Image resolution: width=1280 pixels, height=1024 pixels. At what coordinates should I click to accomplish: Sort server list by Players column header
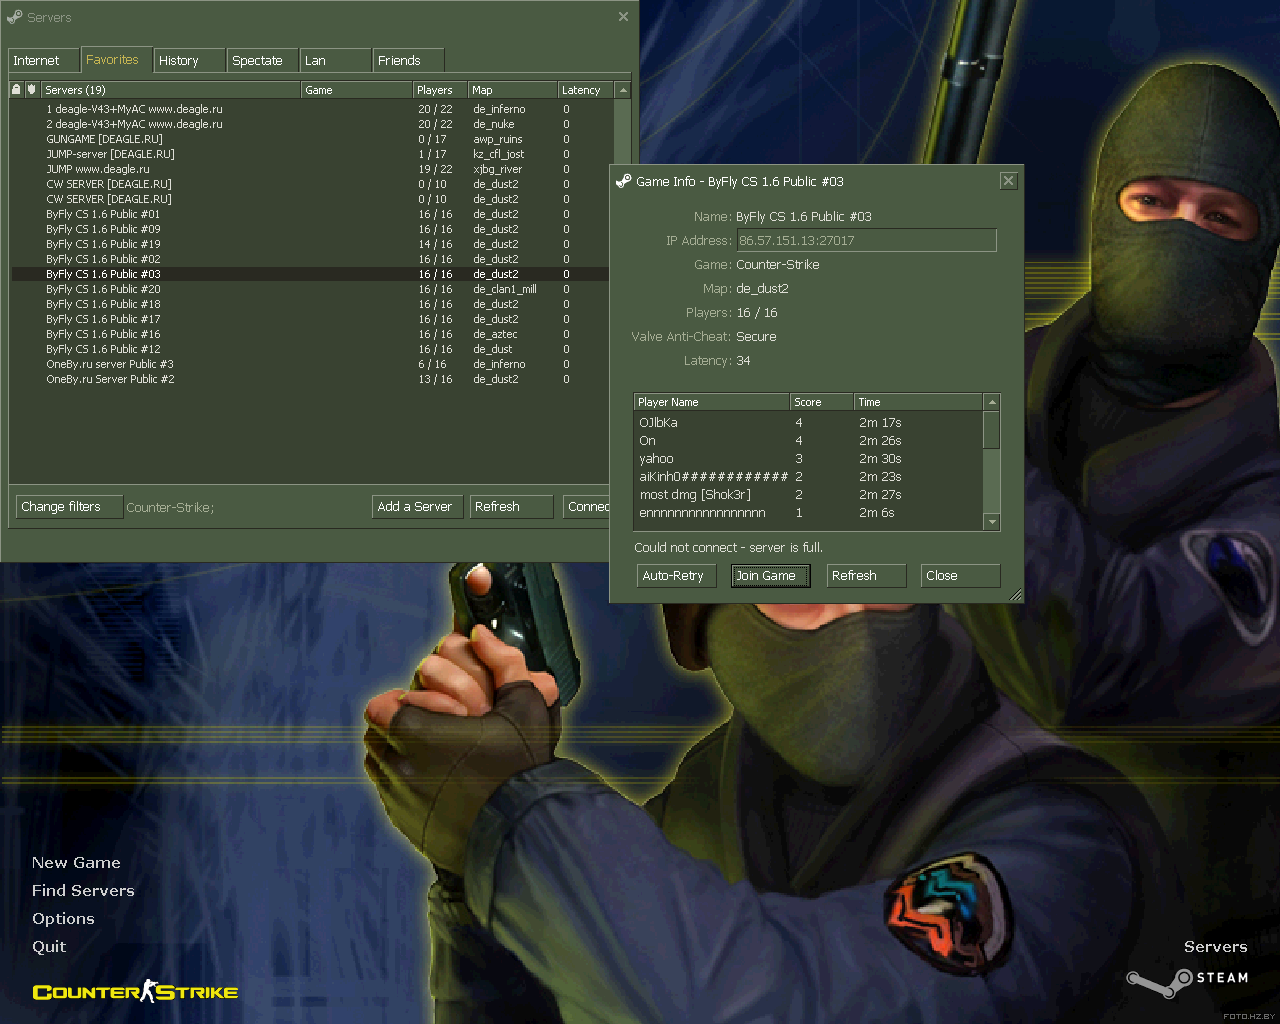(440, 90)
